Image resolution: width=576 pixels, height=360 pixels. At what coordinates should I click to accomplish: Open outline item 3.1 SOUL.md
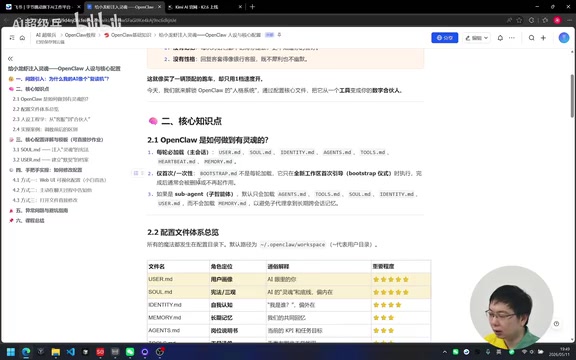[x=51, y=150]
